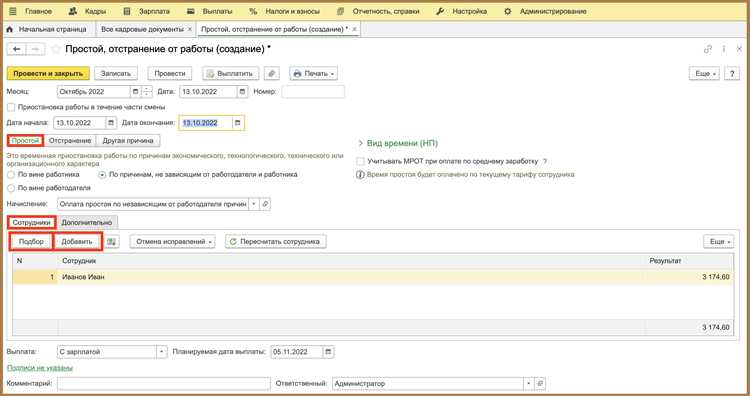Image resolution: width=750 pixels, height=396 pixels.
Task: Open calendar for Дата окончания
Action: (238, 123)
